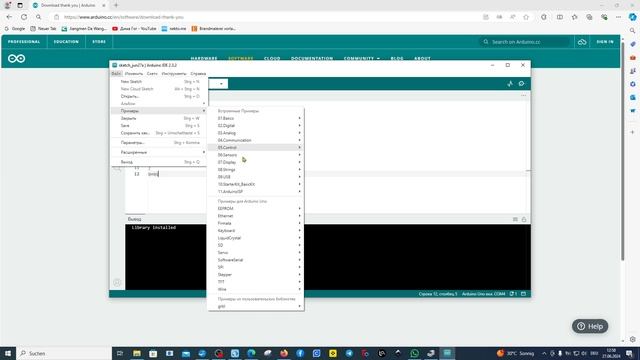
Task: Click the Arduino infinity logo on website
Action: pyautogui.click(x=16, y=58)
